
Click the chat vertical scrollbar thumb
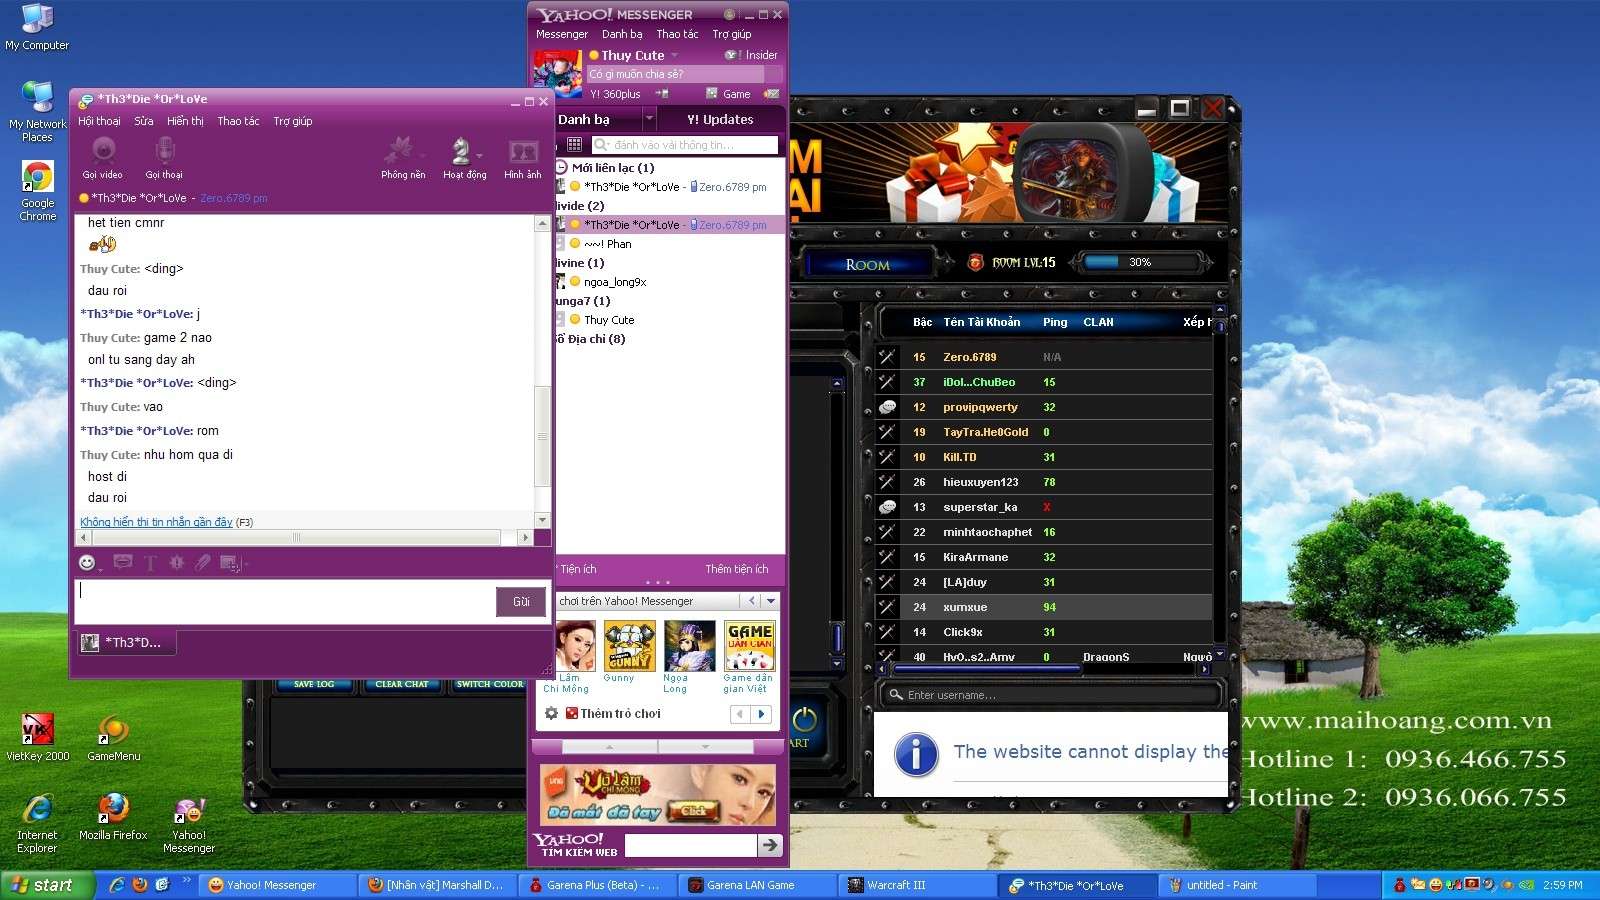(x=543, y=436)
